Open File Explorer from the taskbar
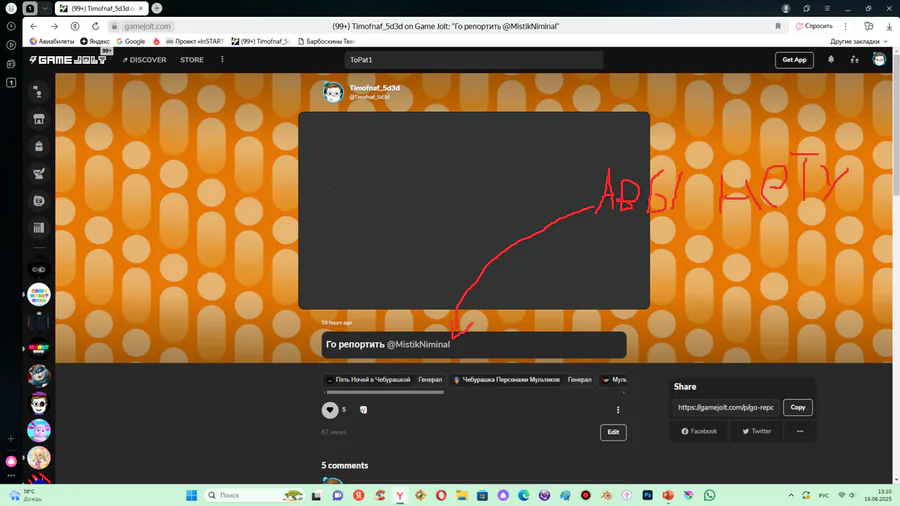This screenshot has width=900, height=506. [462, 495]
